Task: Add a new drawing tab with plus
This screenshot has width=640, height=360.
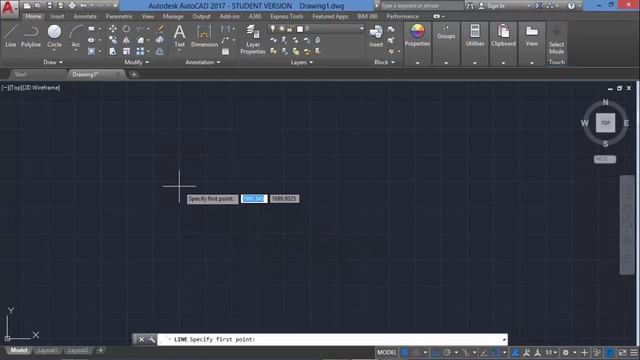Action: pyautogui.click(x=134, y=74)
